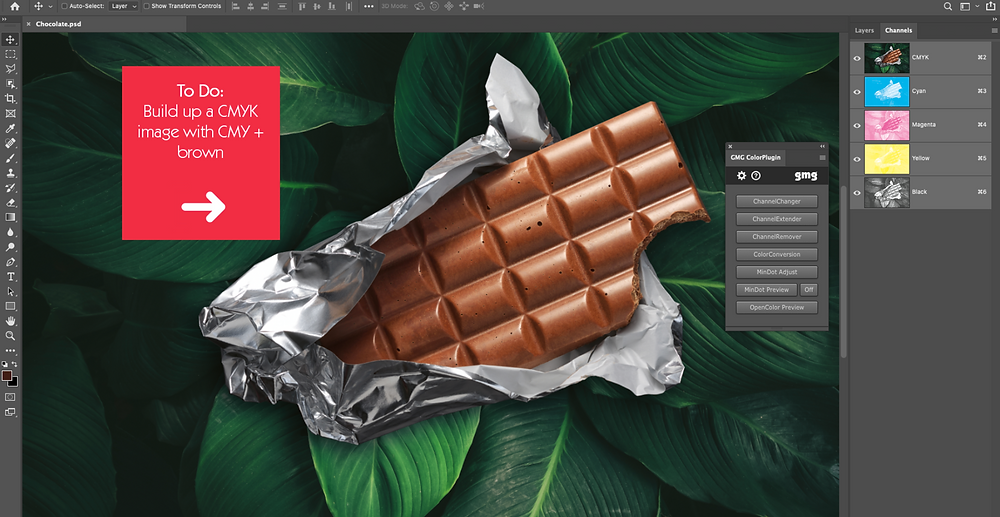Close the Chocolate.psd document tab

click(28, 24)
